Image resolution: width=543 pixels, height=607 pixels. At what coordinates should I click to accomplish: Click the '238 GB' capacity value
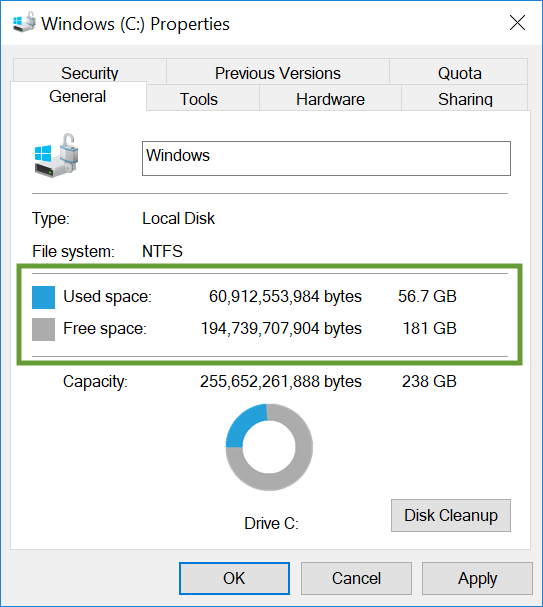(x=429, y=382)
